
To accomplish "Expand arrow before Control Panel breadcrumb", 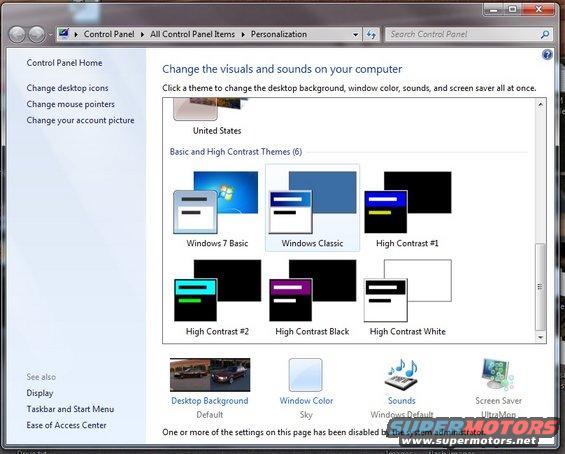I will tap(76, 35).
